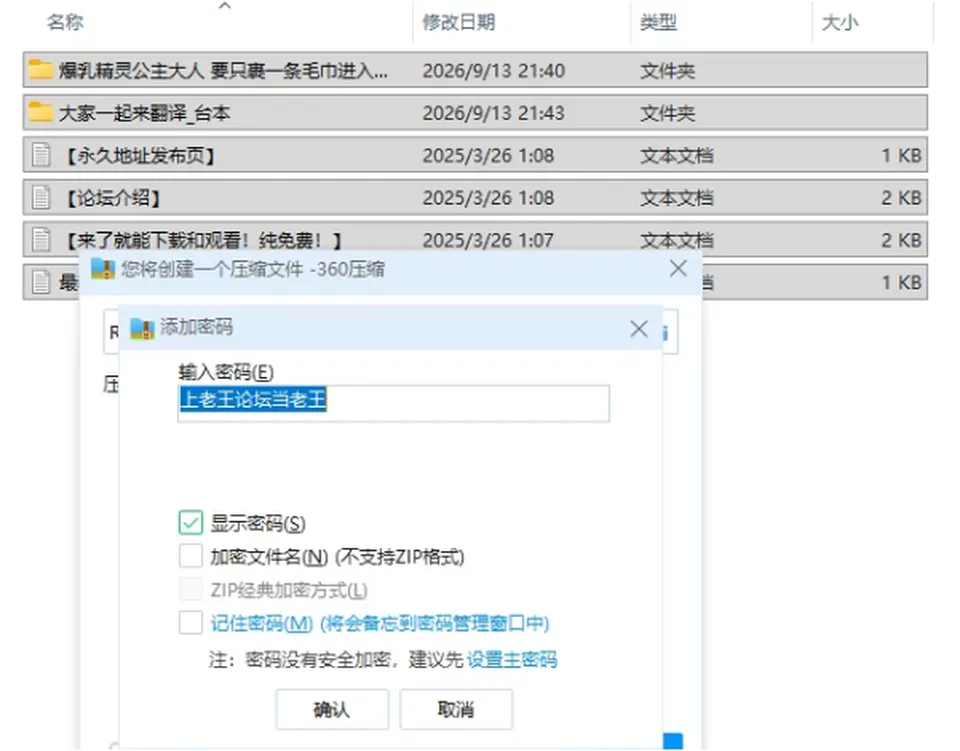Click the 文本文档 type of 【论坛介绍】

(x=677, y=198)
